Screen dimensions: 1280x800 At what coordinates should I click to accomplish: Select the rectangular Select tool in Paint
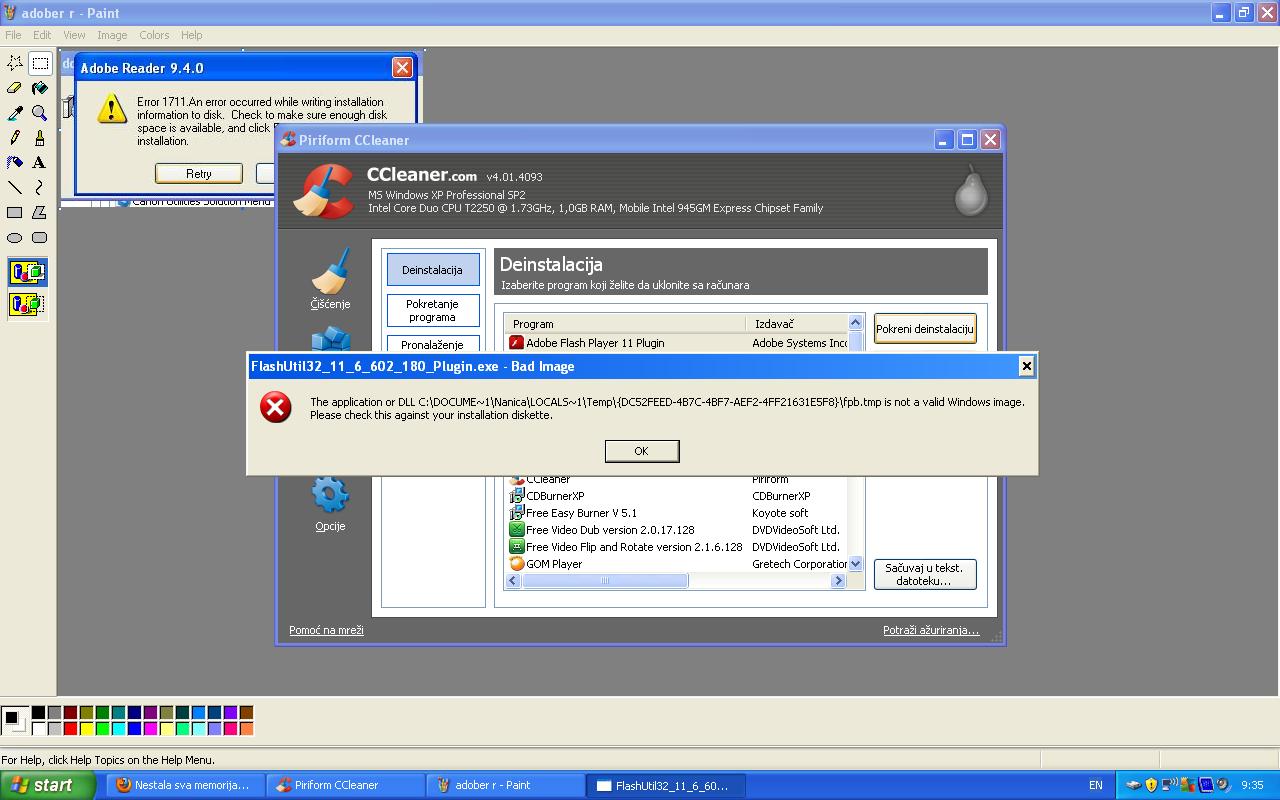[40, 63]
